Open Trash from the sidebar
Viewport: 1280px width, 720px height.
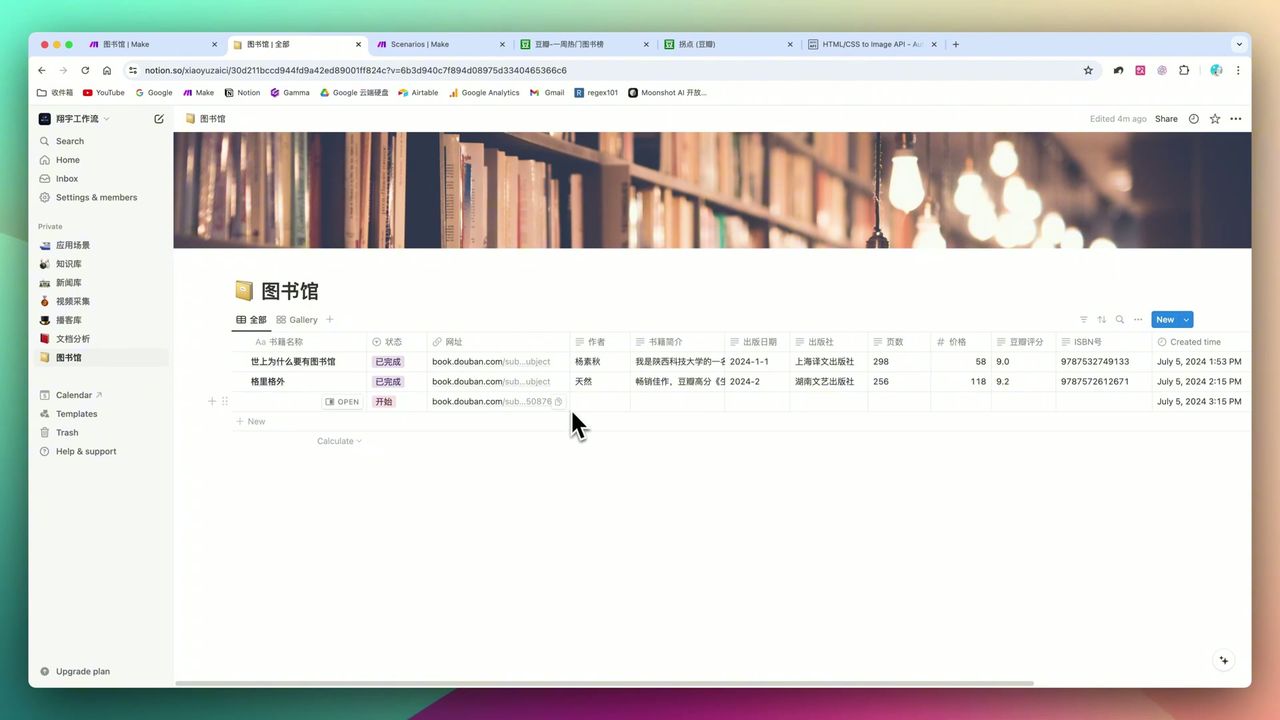[x=66, y=432]
